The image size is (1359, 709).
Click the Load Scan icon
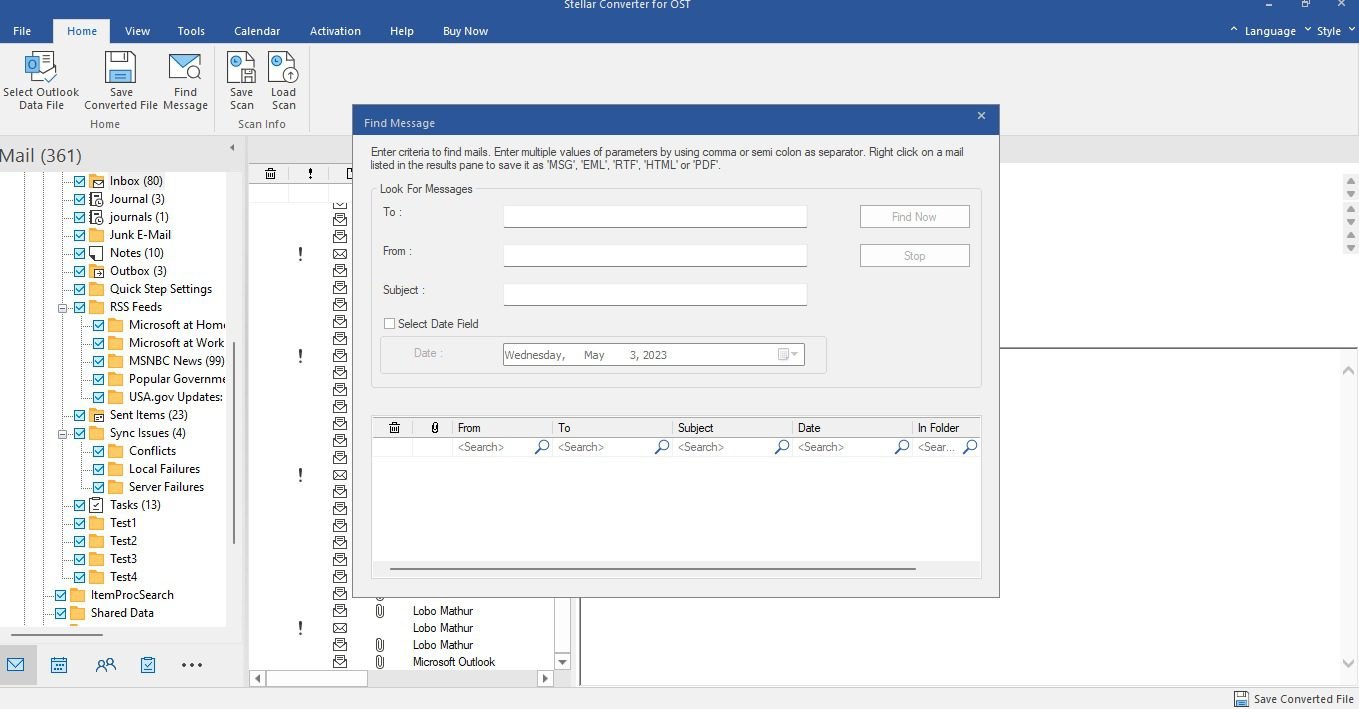click(x=283, y=68)
